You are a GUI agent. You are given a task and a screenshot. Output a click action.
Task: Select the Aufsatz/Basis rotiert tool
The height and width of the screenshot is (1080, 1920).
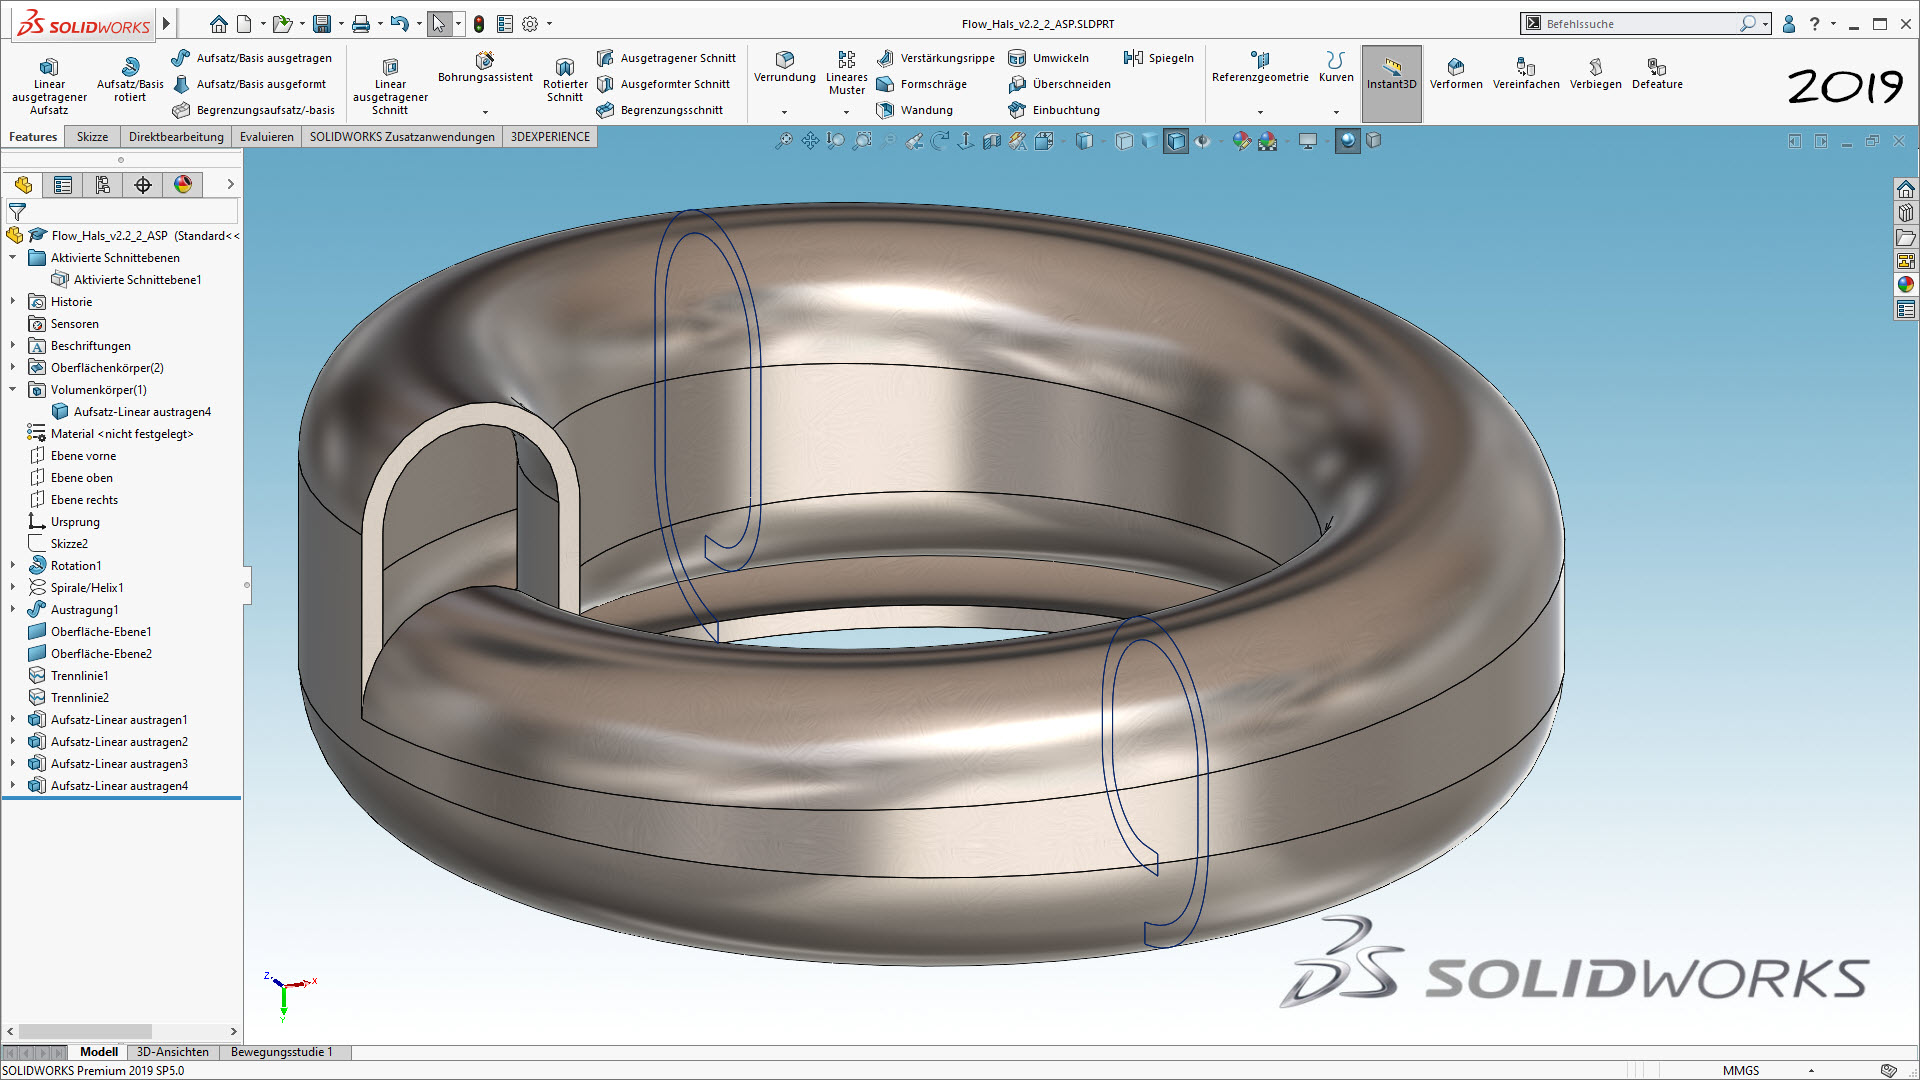(130, 79)
